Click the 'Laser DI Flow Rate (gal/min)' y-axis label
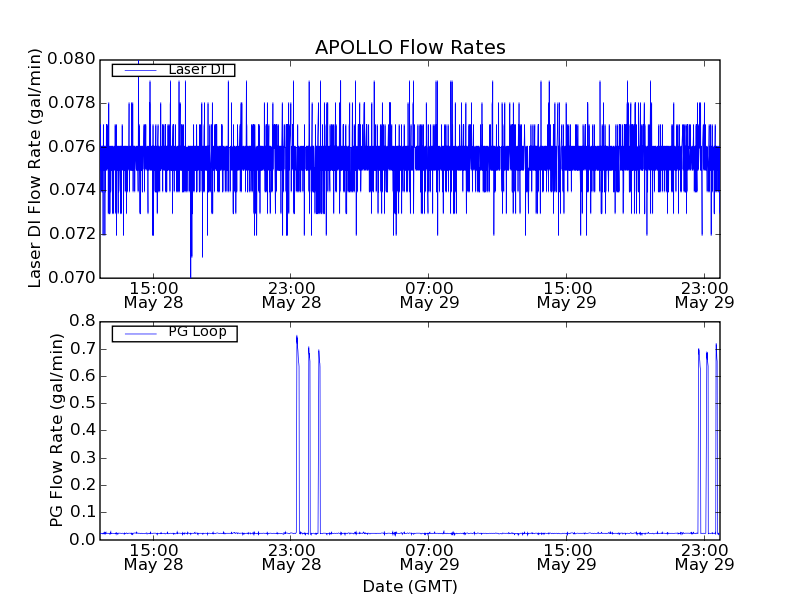Viewport: 800px width, 600px height. pos(35,168)
